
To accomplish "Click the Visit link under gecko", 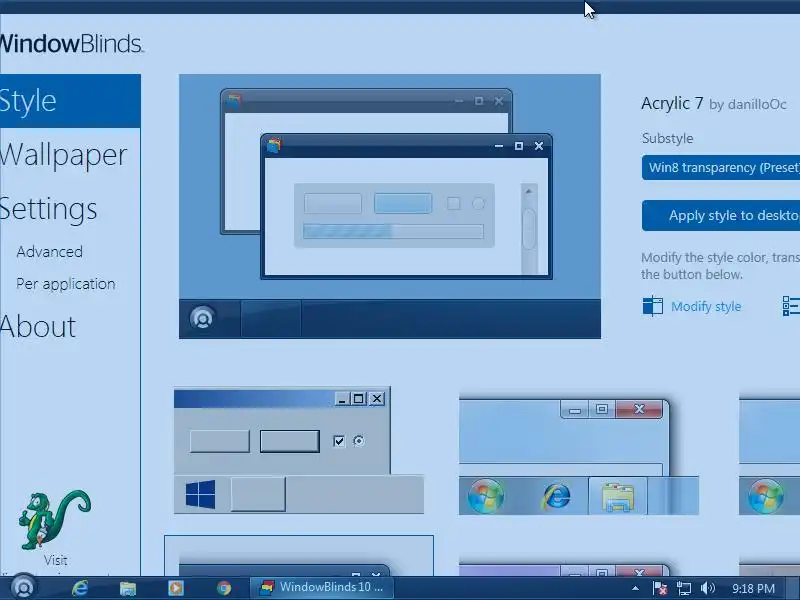I will tap(55, 560).
